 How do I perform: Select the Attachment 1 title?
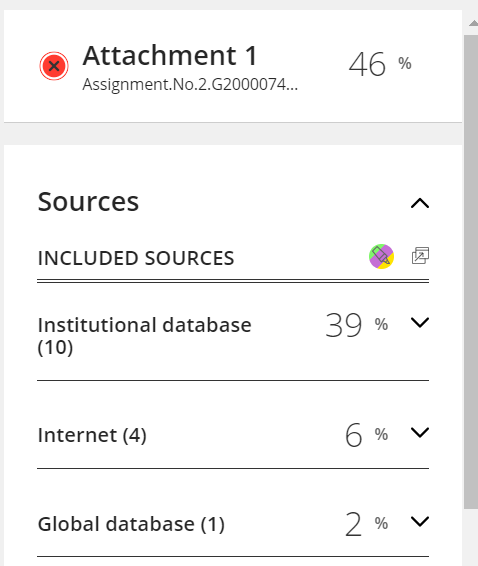170,56
